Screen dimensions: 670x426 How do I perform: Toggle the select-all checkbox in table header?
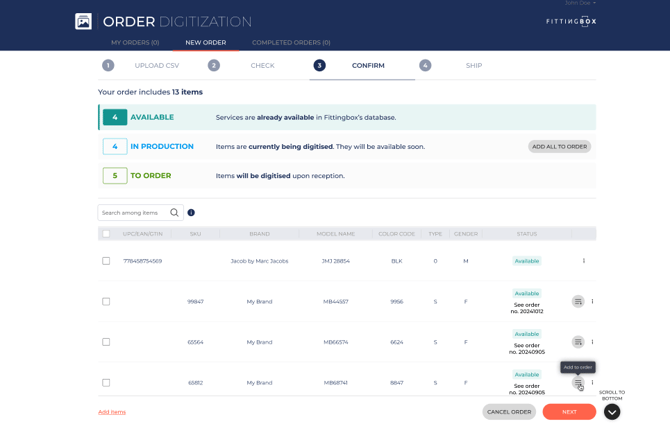pos(106,234)
